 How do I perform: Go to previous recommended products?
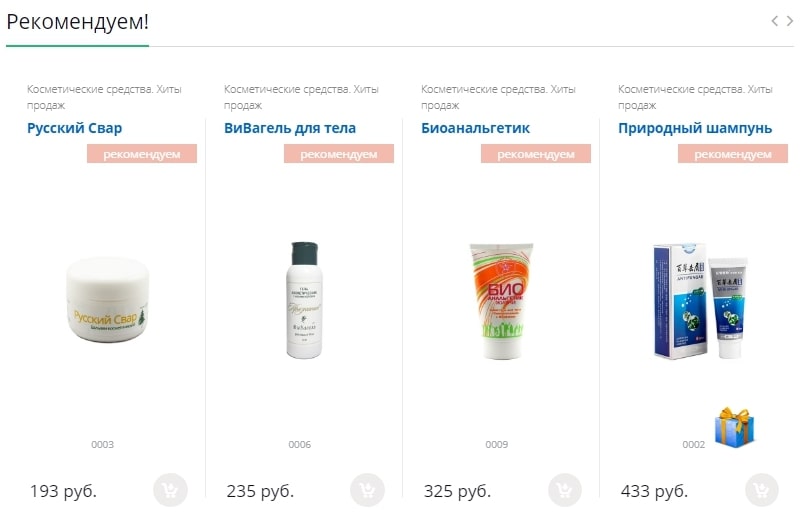(775, 21)
